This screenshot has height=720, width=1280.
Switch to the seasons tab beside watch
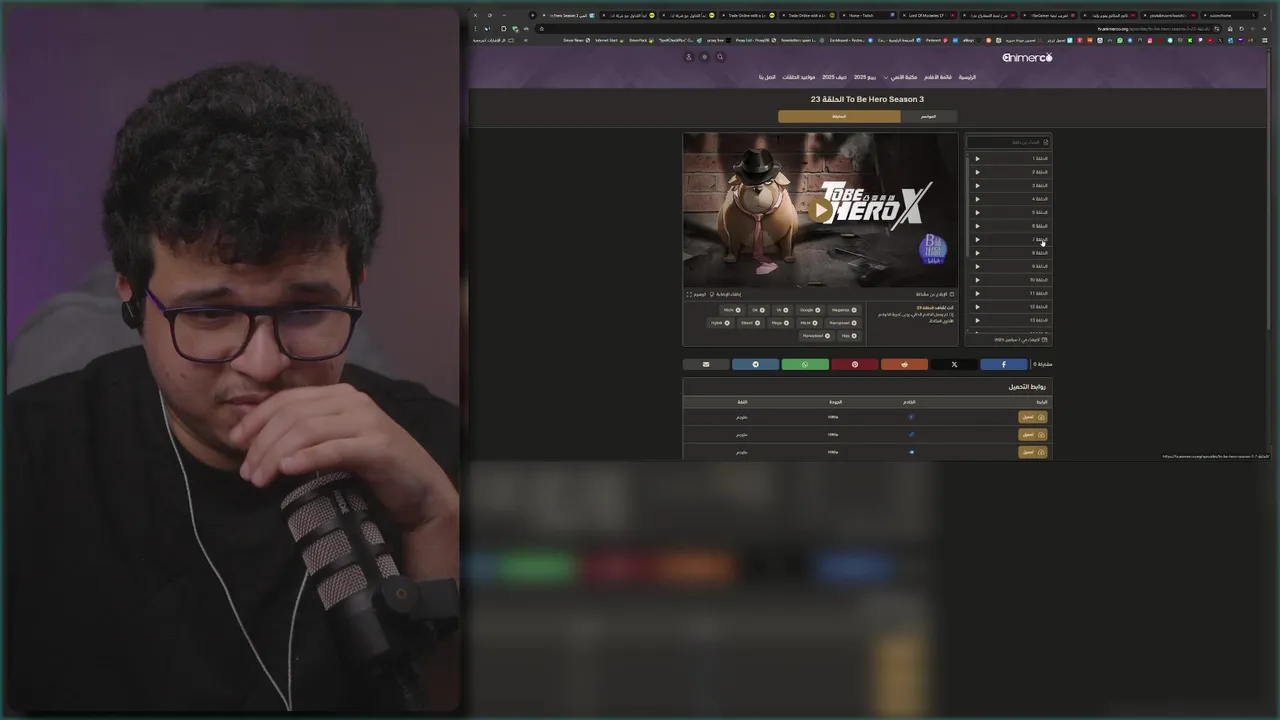coord(929,116)
